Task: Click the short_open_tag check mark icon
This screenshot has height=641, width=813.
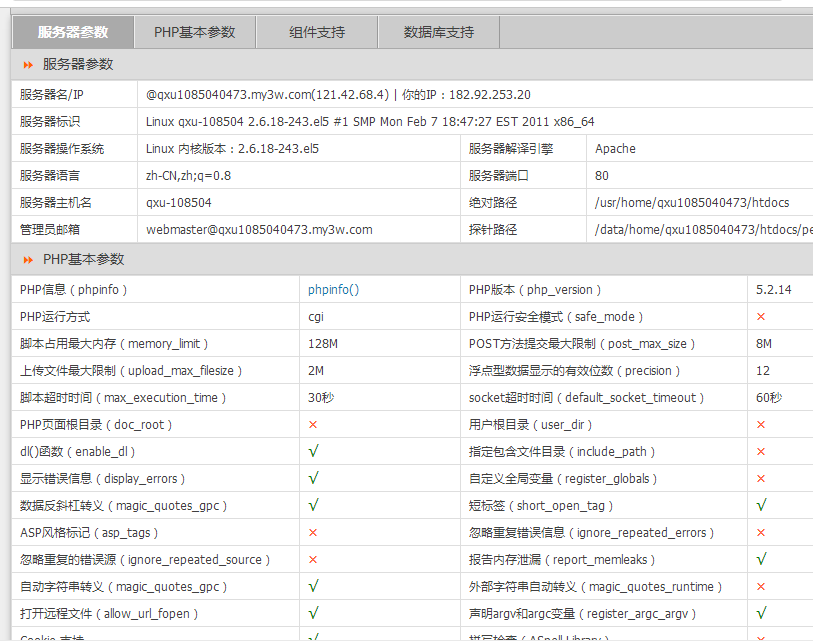Action: coord(761,506)
